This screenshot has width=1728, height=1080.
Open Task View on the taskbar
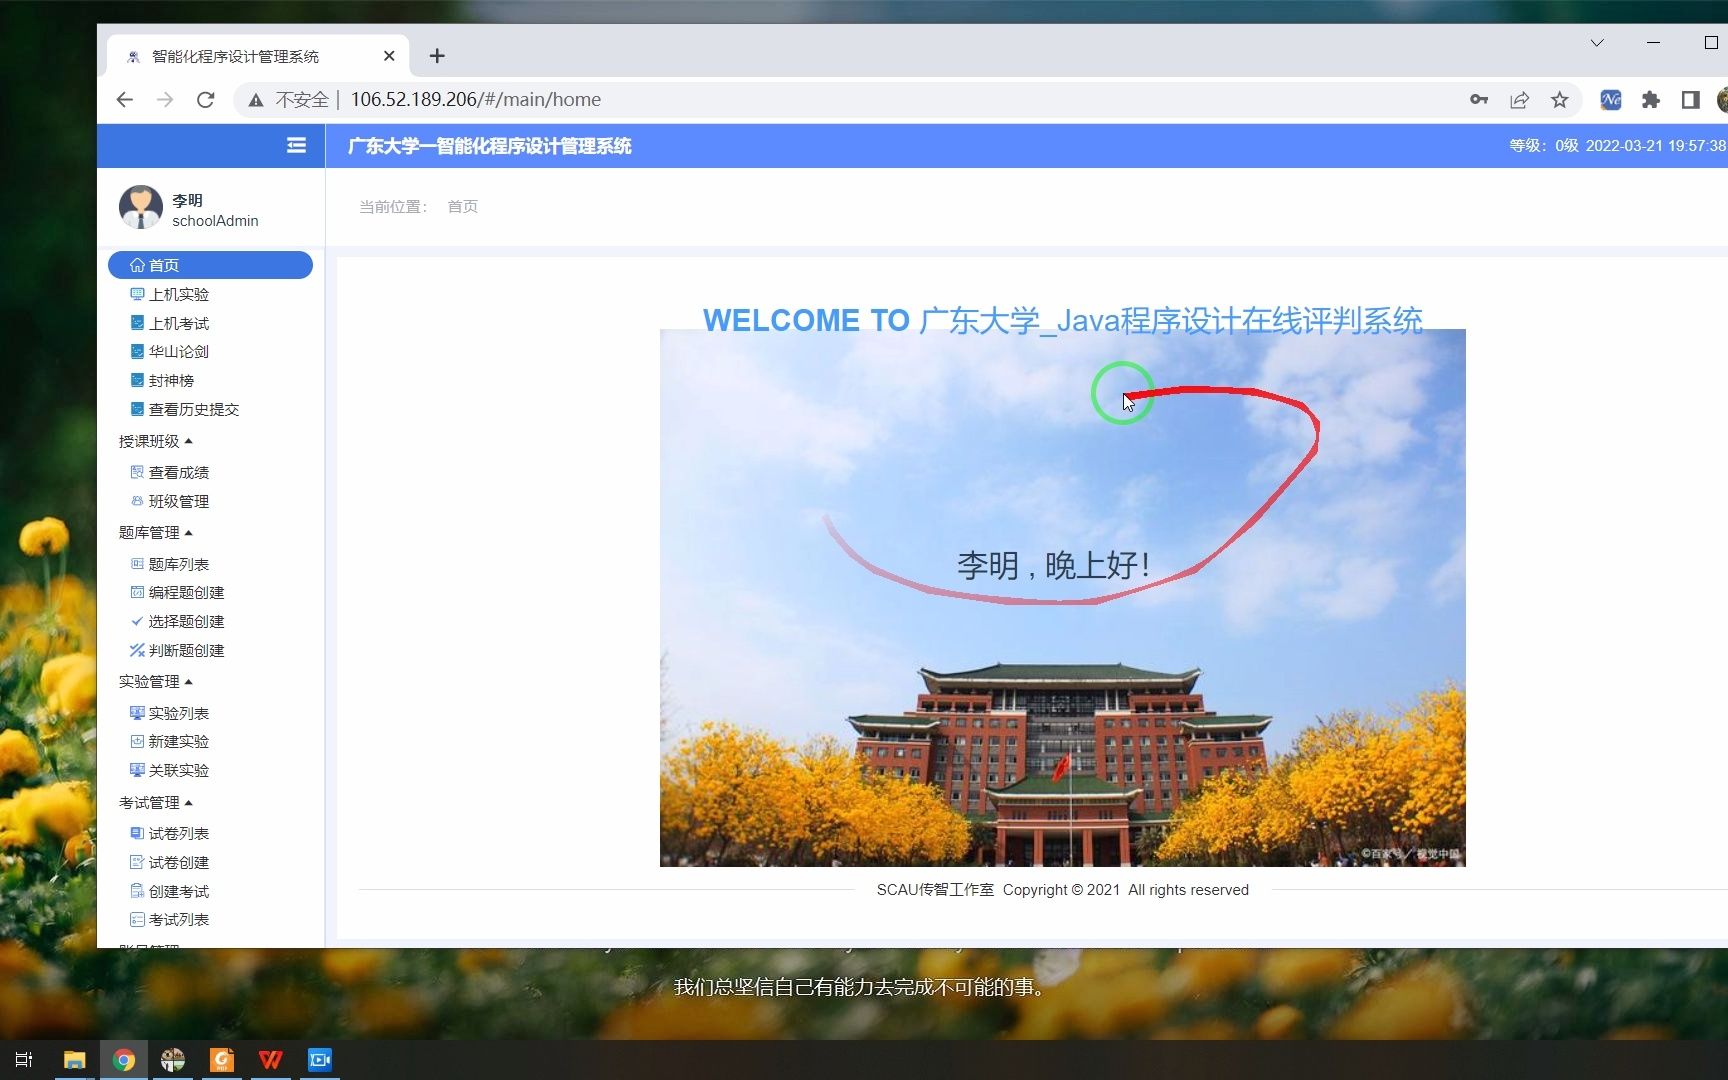coord(24,1060)
